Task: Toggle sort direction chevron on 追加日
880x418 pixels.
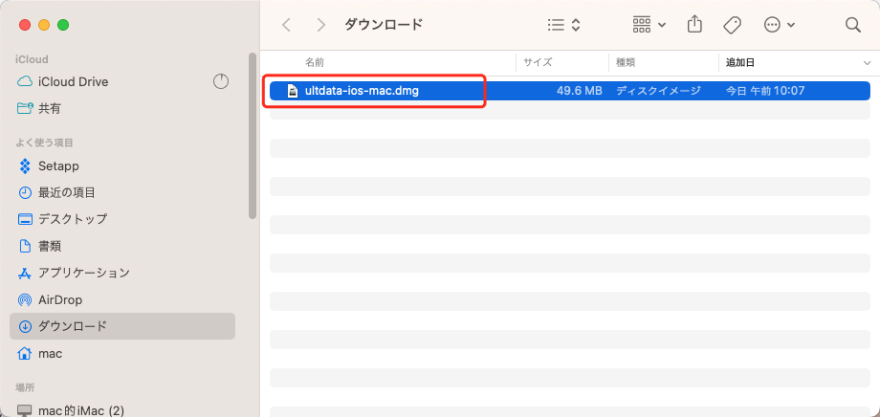Action: 868,63
